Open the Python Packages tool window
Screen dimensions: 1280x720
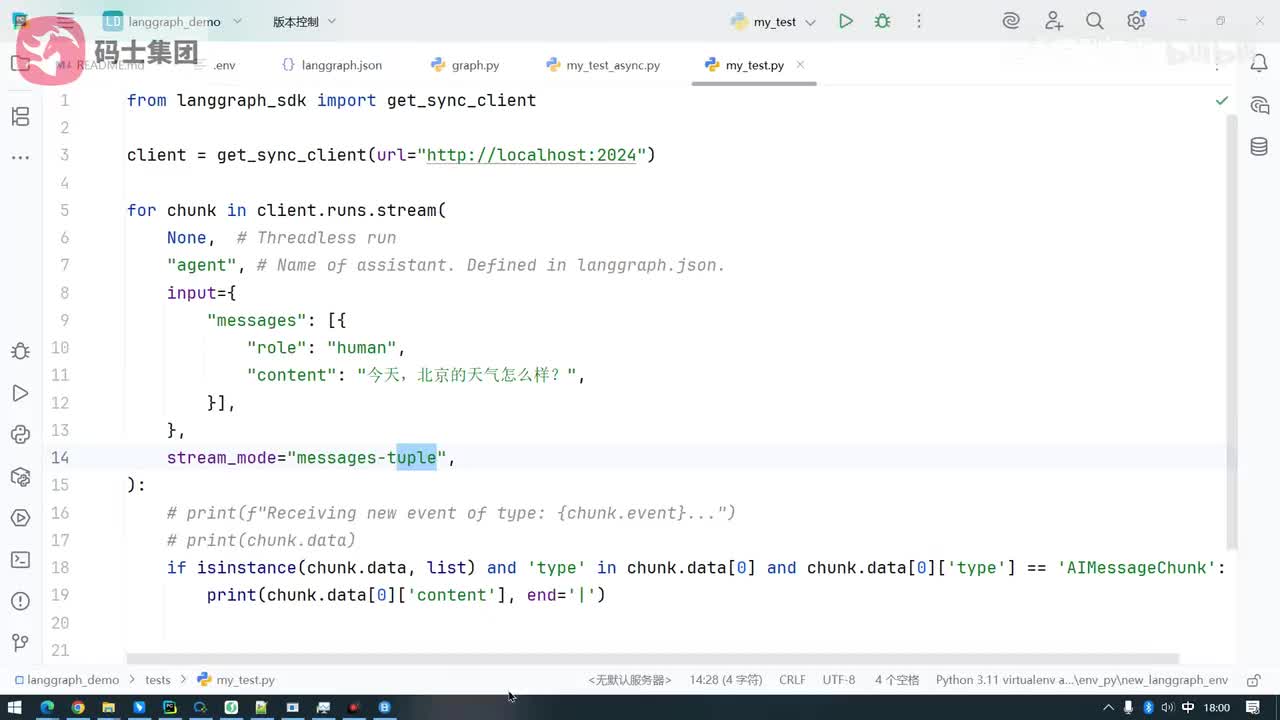click(20, 476)
